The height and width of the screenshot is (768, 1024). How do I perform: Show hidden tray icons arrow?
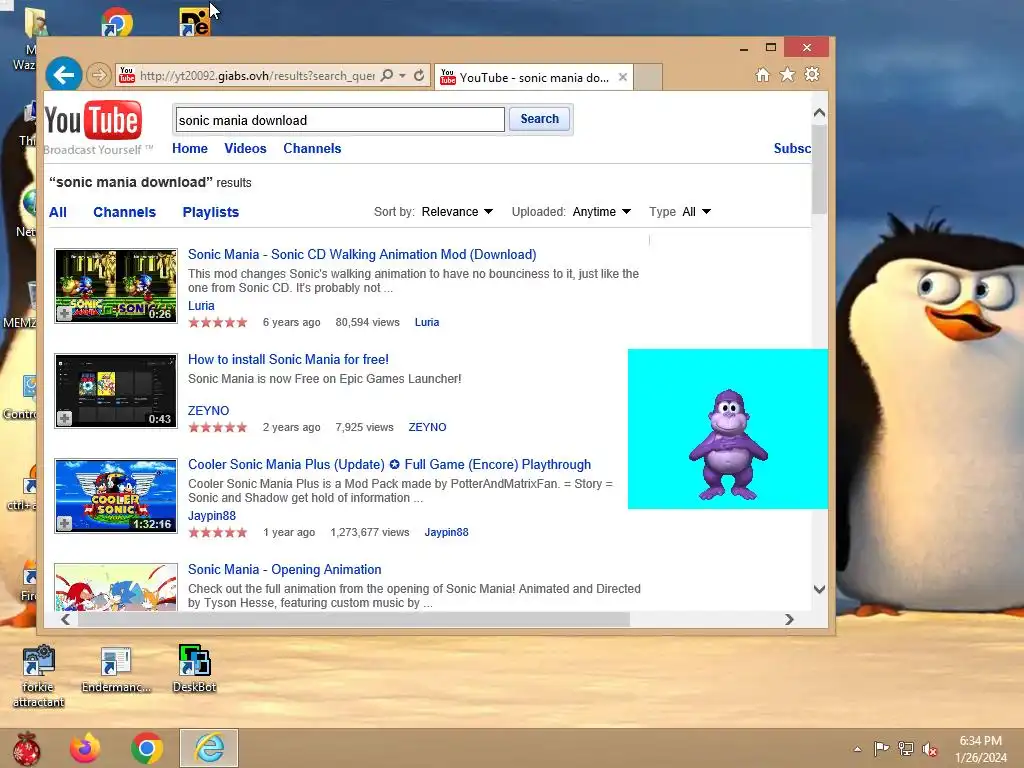[857, 749]
